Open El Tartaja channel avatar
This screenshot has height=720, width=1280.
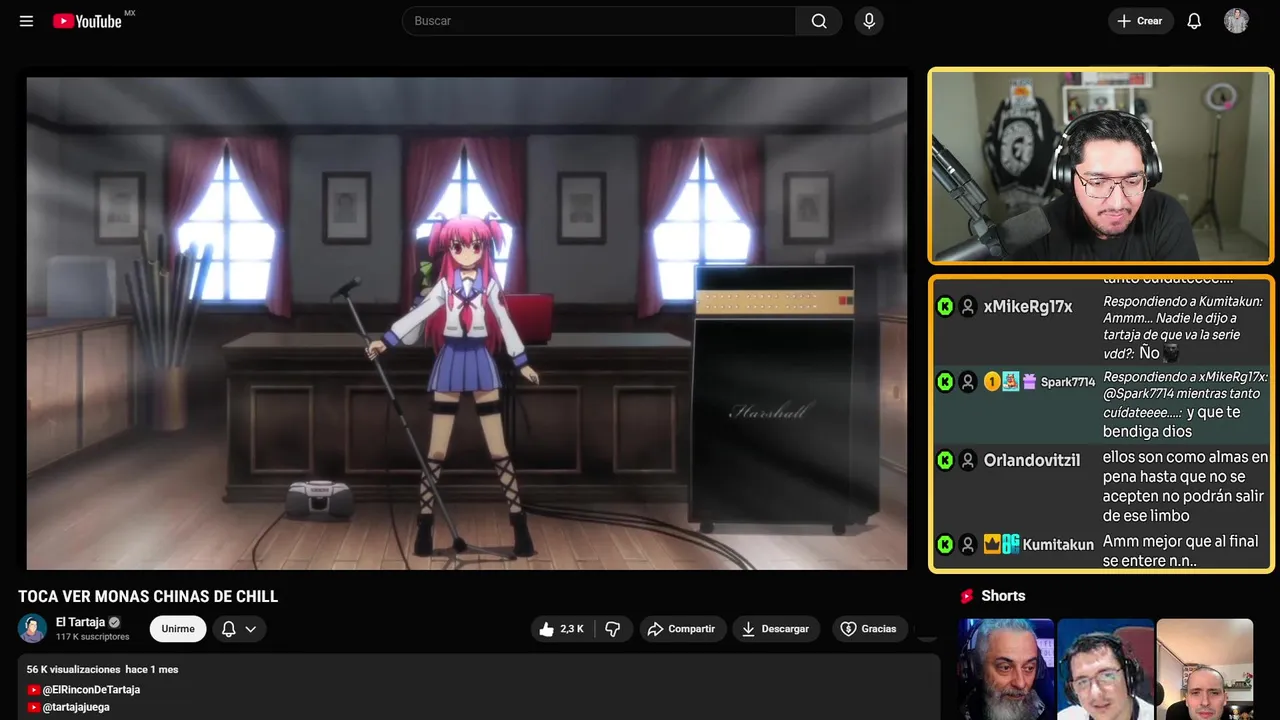pos(32,628)
